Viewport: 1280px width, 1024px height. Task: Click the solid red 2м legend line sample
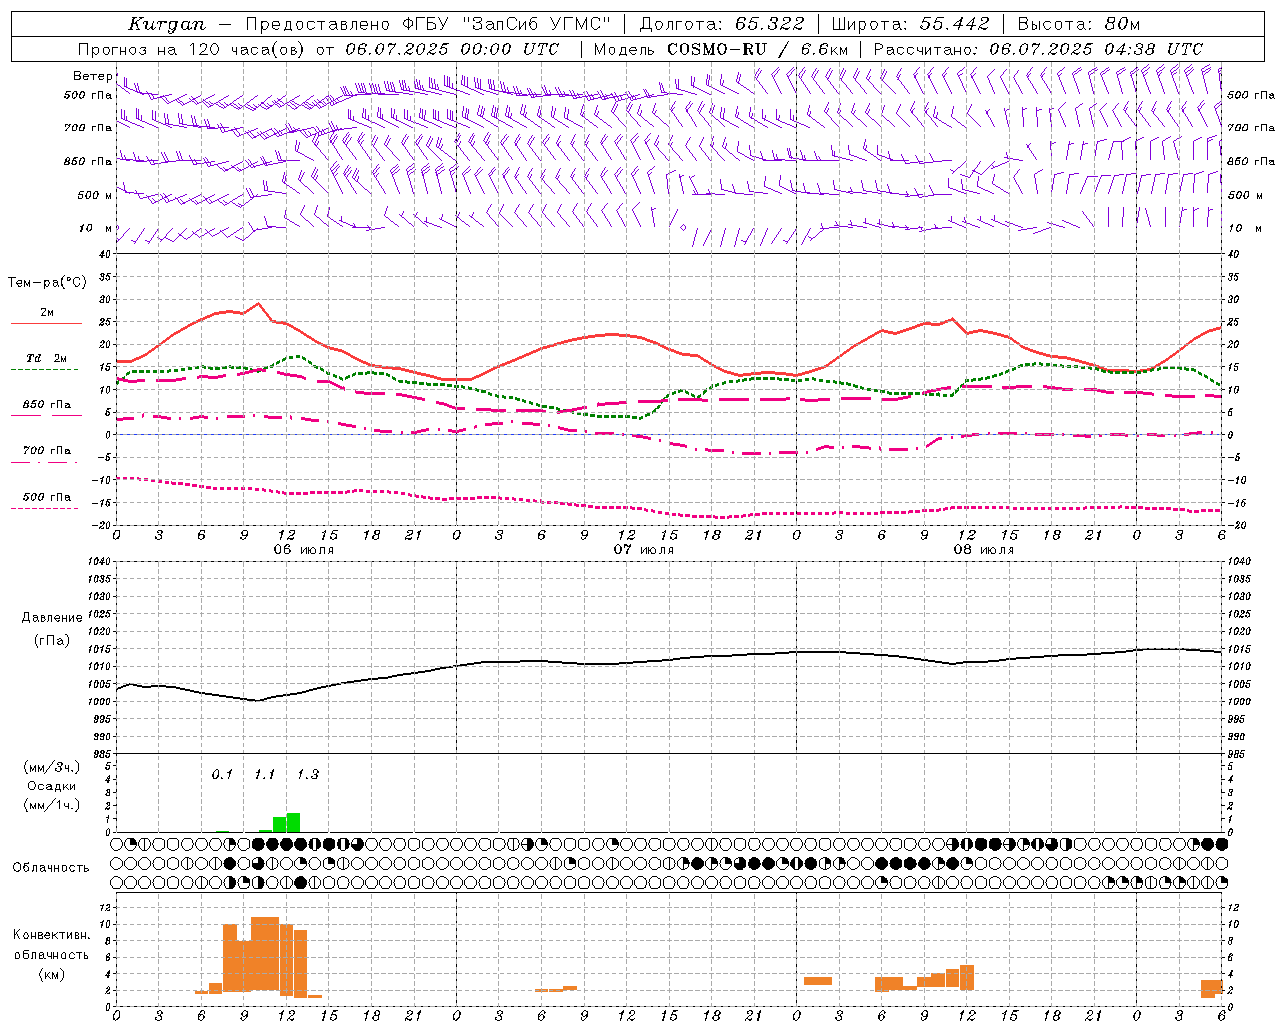pyautogui.click(x=46, y=324)
